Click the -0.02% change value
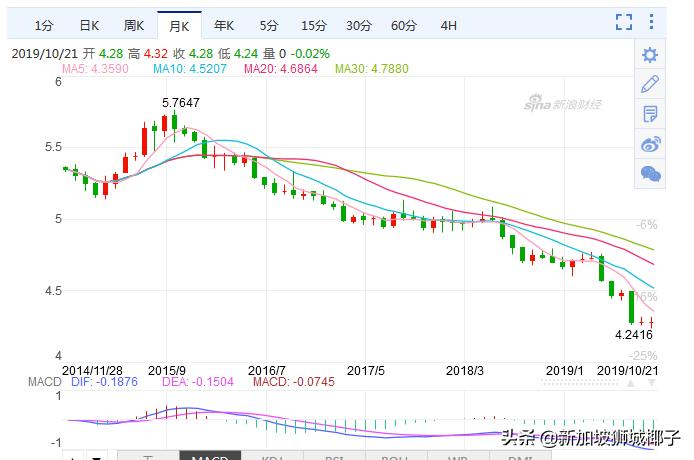 pyautogui.click(x=310, y=54)
